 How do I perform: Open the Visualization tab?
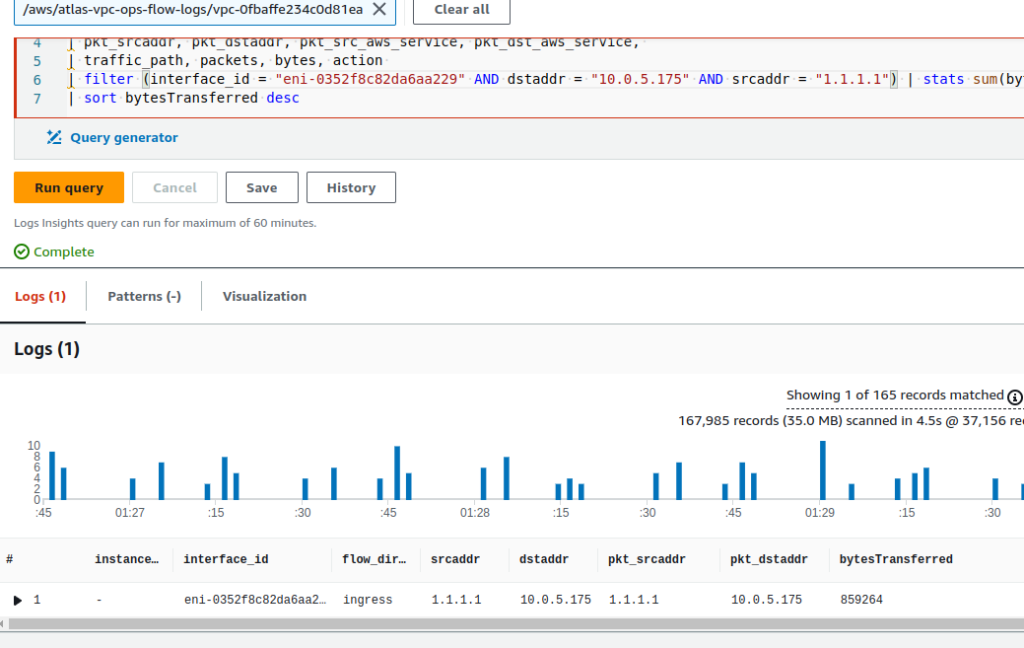tap(264, 296)
